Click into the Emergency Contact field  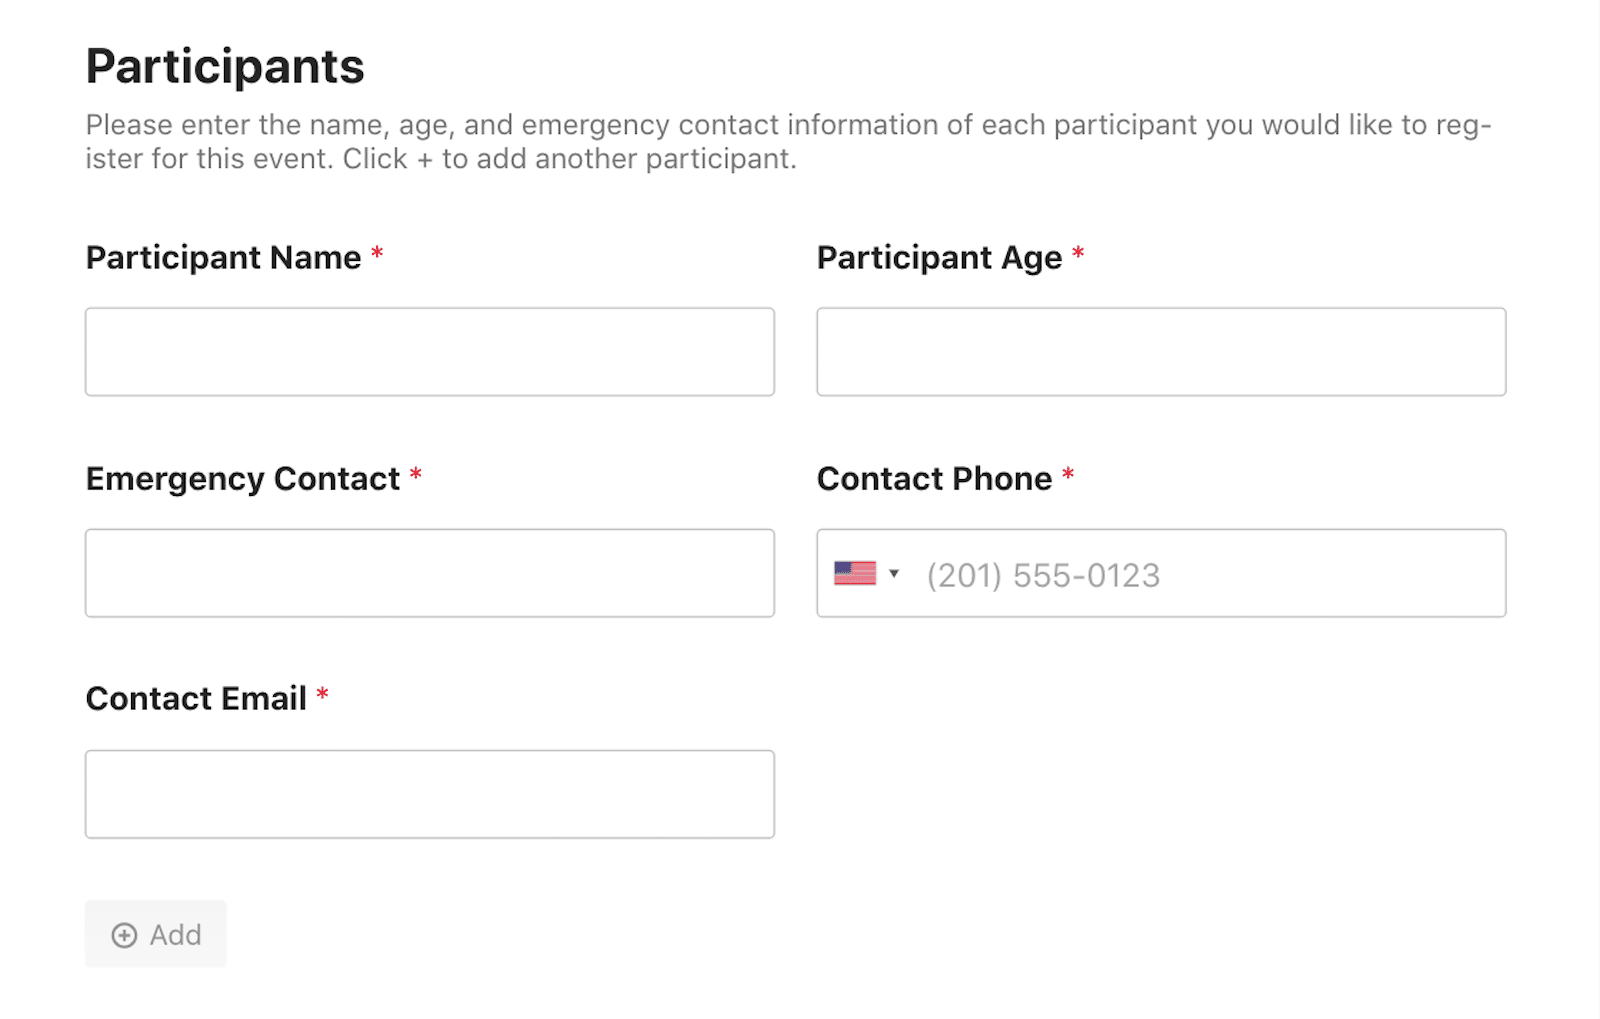click(430, 573)
